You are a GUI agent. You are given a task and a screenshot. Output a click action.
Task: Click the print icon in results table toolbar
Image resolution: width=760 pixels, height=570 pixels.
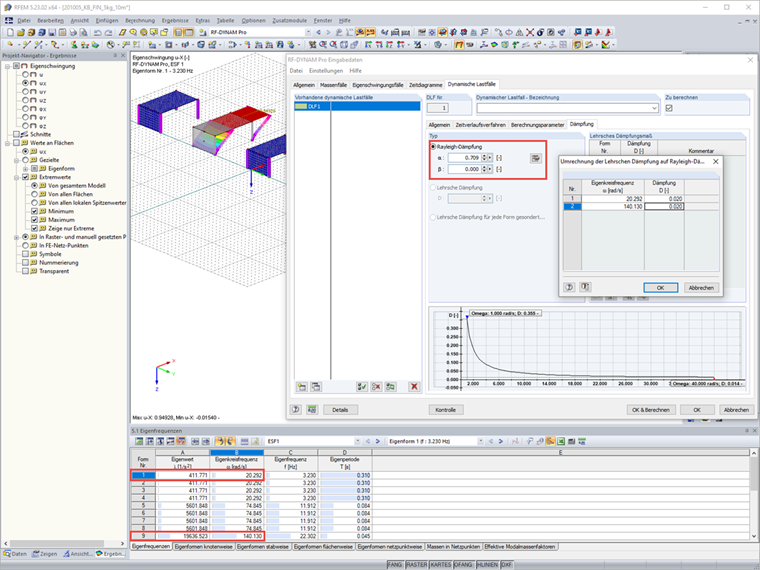(x=571, y=441)
